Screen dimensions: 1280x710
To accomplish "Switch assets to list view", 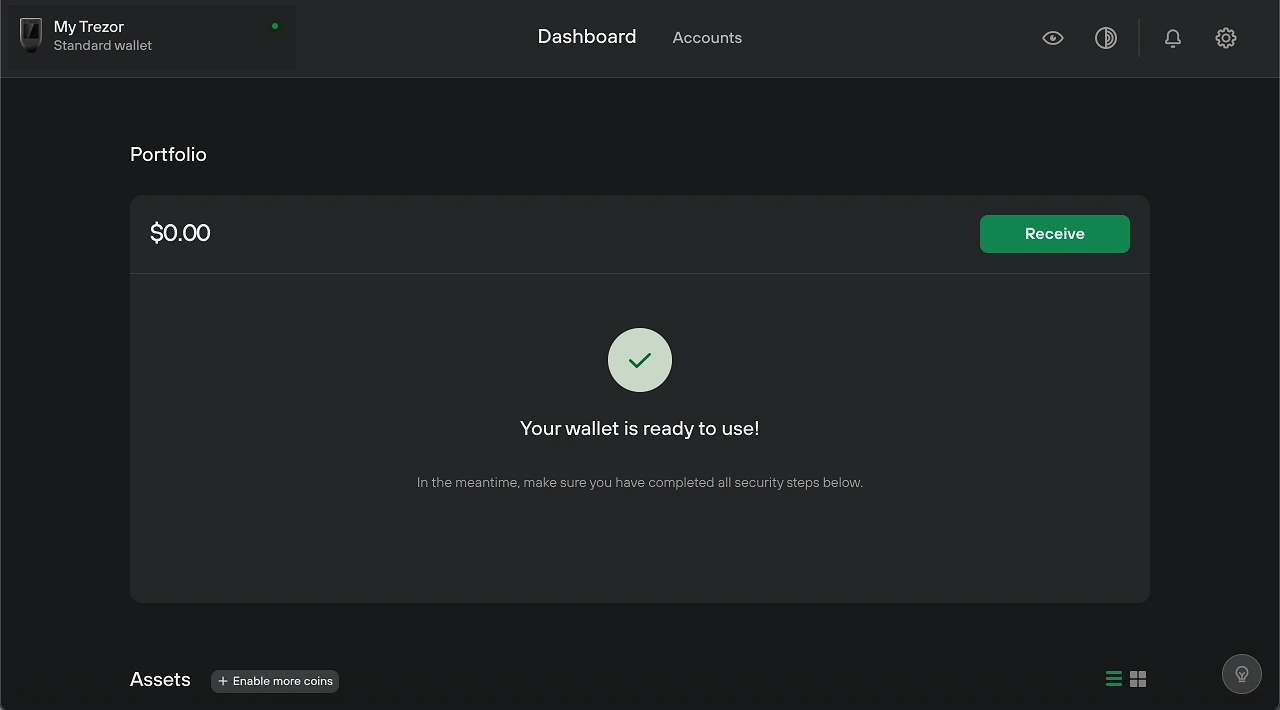I will (1114, 679).
